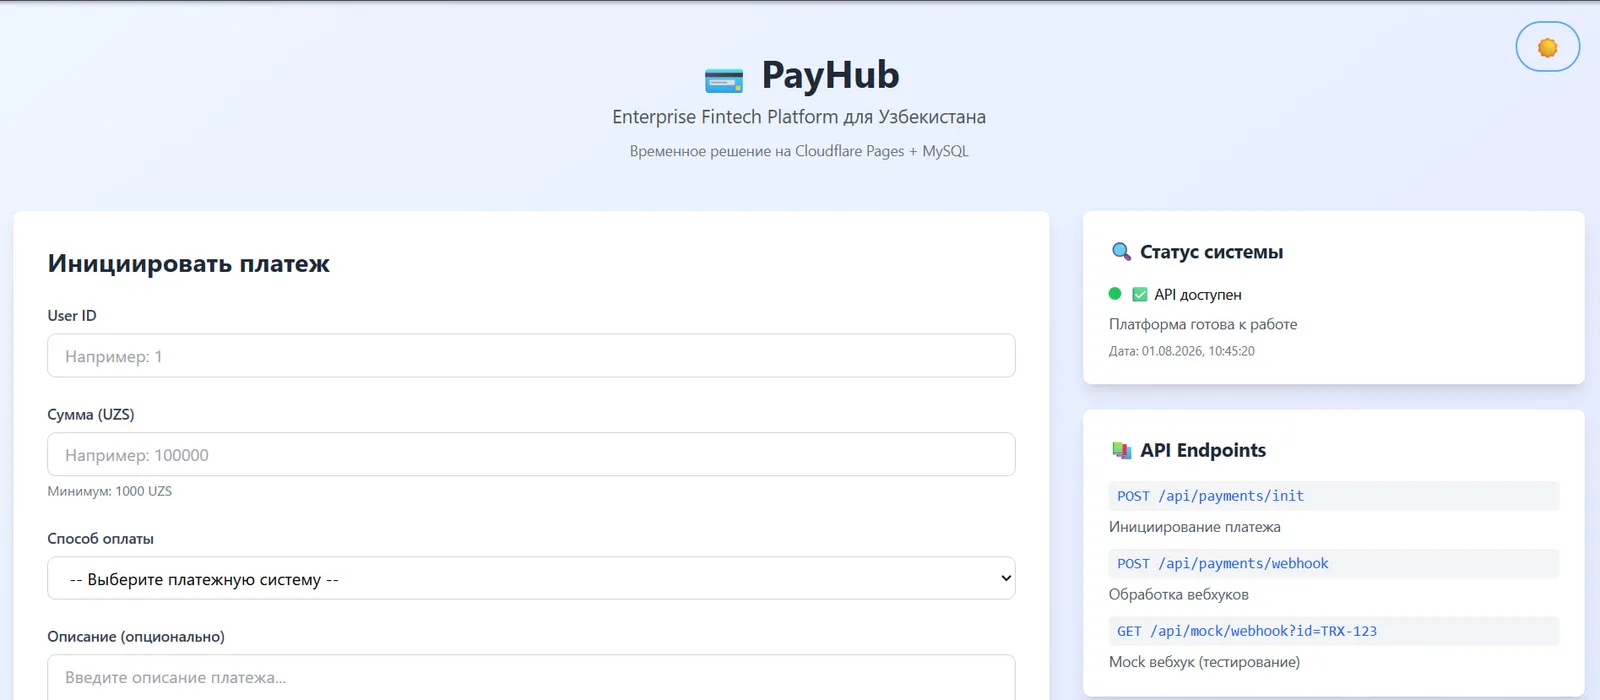
Task: Click the Статус системы heading text
Action: tap(1211, 252)
